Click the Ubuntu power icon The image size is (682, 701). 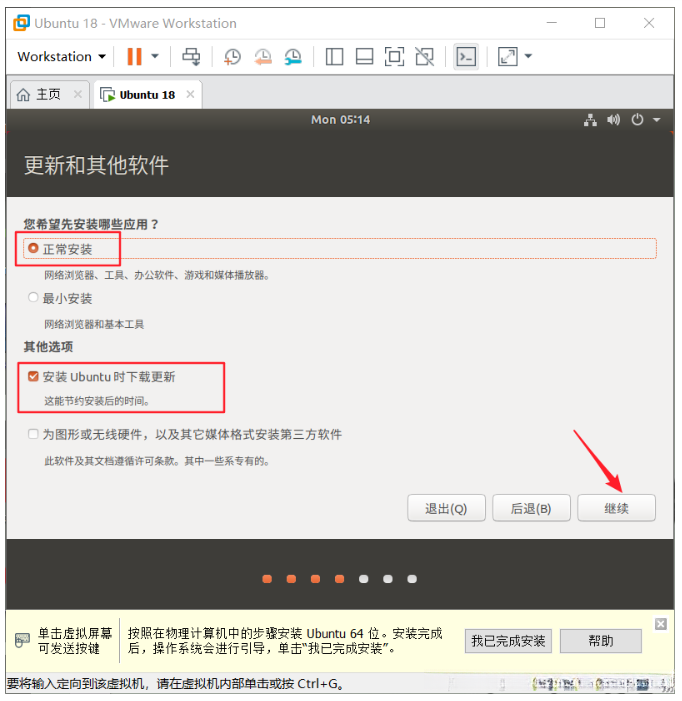click(x=637, y=120)
